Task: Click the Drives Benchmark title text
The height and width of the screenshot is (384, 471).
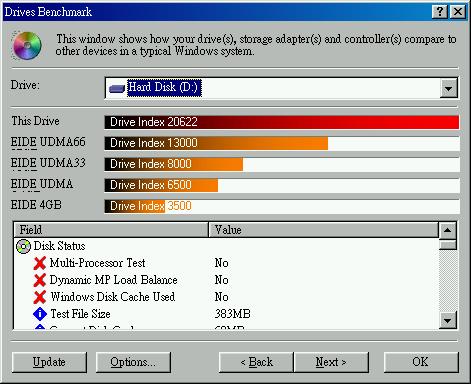Action: coord(48,12)
